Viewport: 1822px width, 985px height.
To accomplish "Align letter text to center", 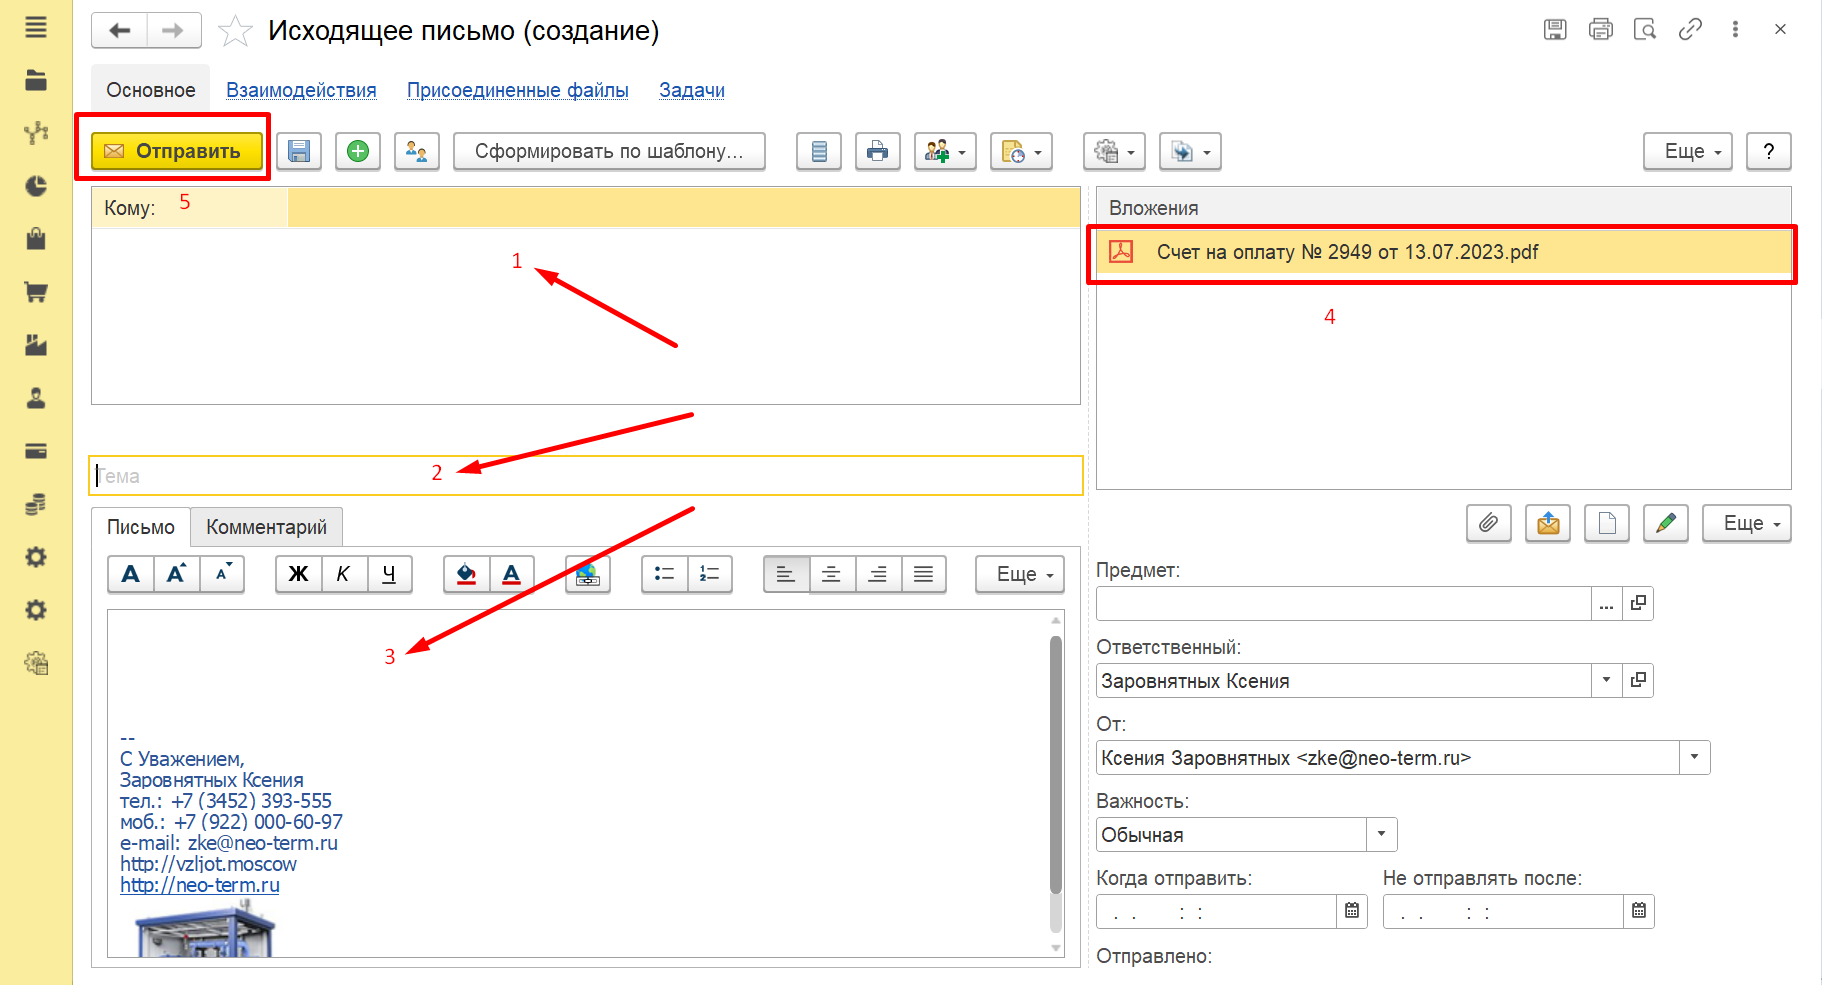I will [x=832, y=574].
